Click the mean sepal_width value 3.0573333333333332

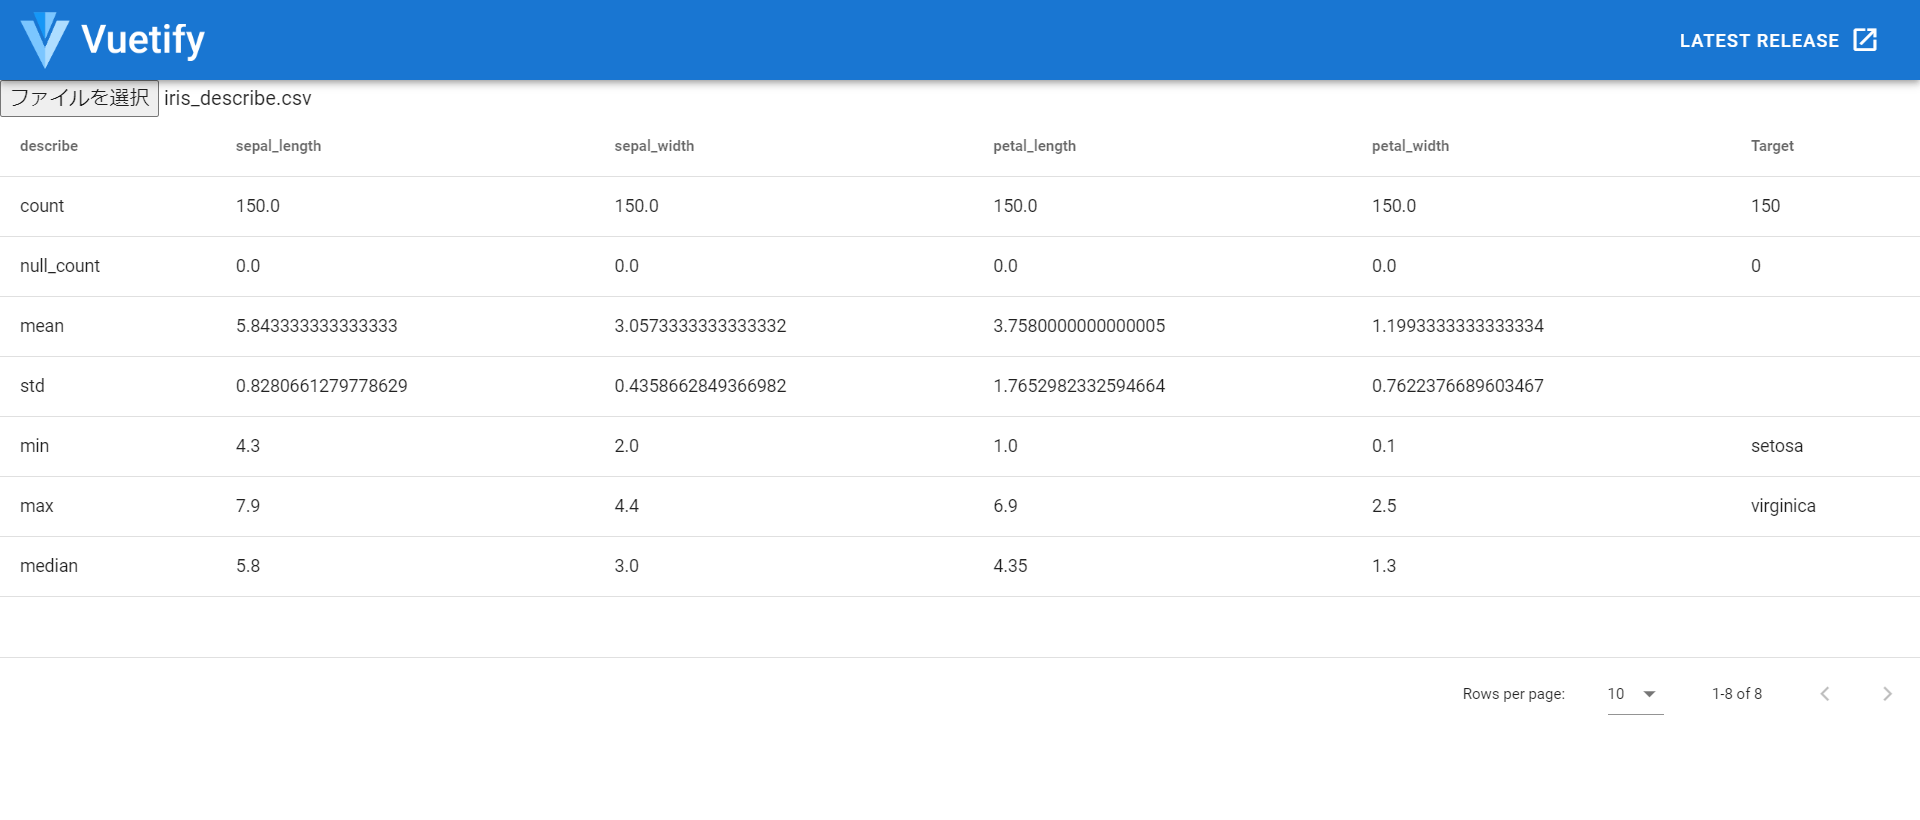point(700,326)
